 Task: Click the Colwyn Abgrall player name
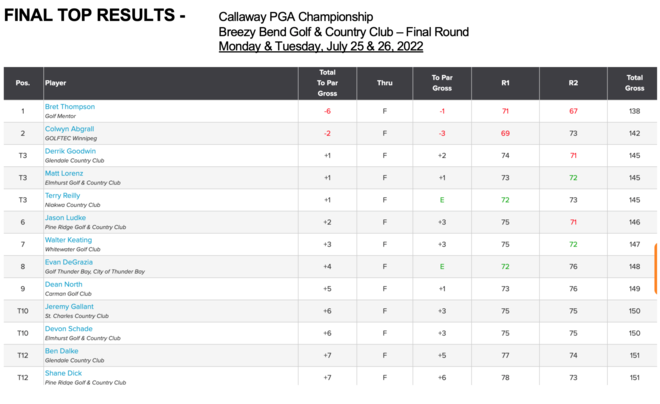[x=69, y=129]
